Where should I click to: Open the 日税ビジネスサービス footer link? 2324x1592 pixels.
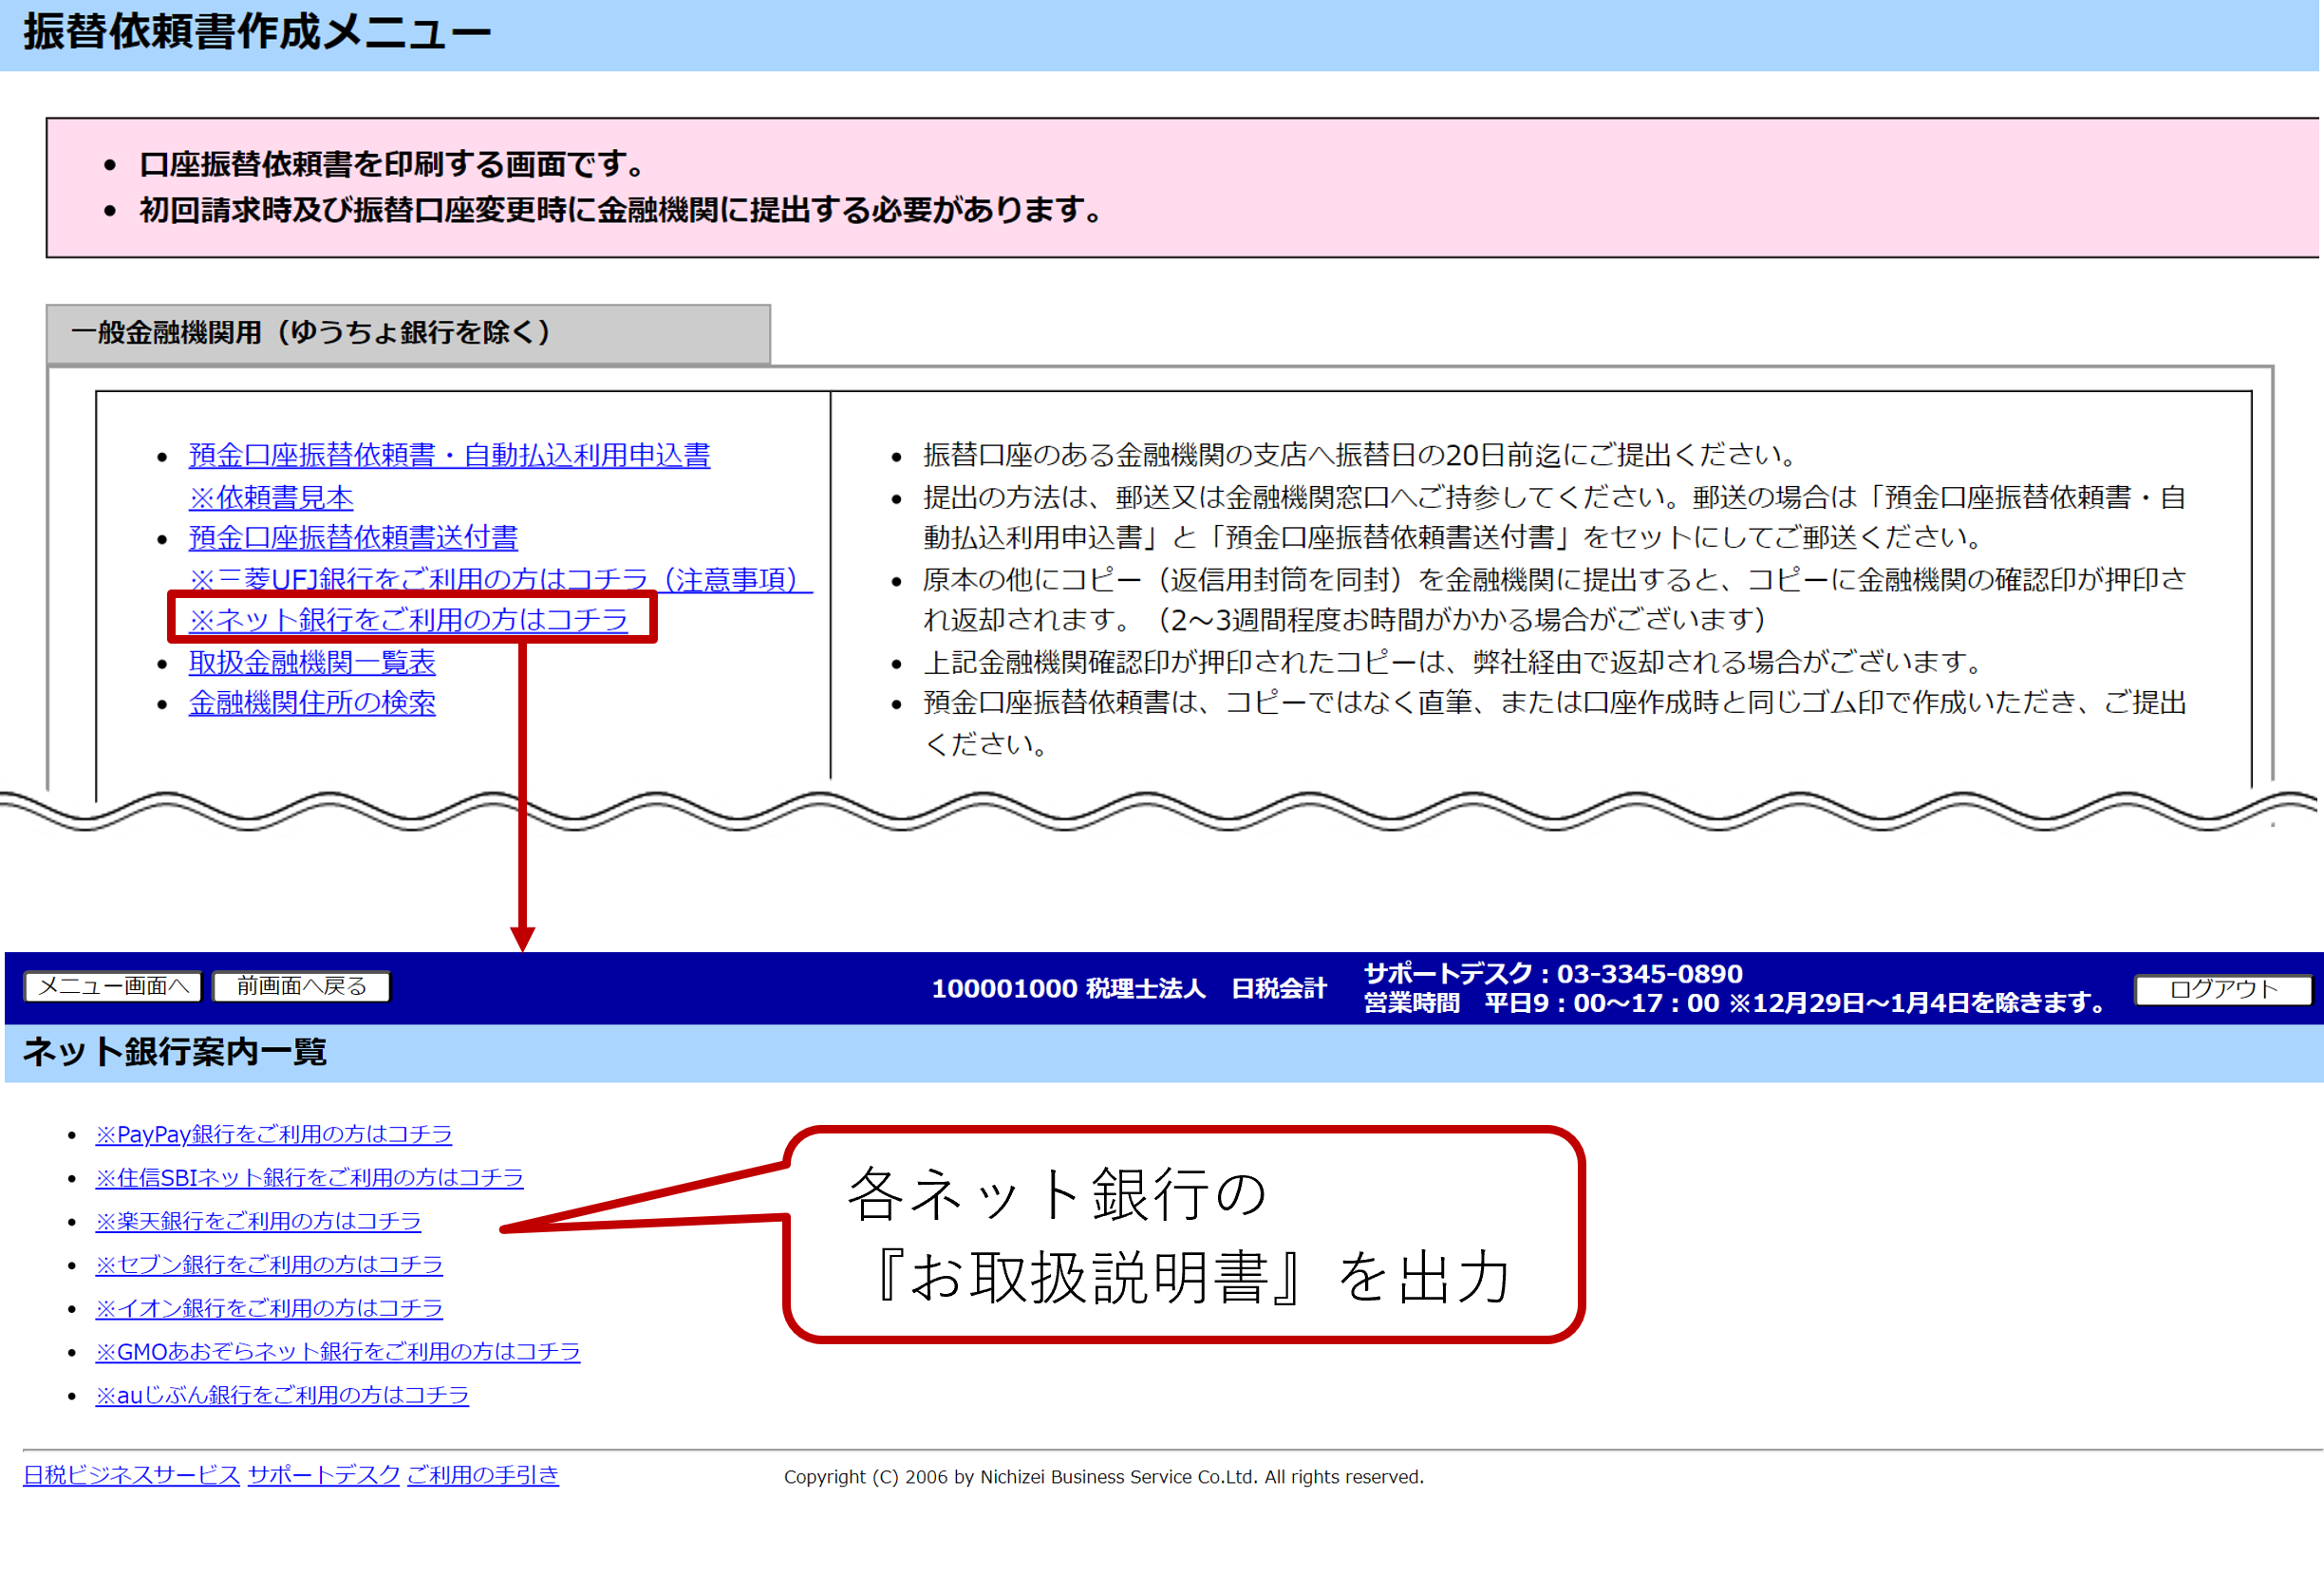tap(130, 1475)
